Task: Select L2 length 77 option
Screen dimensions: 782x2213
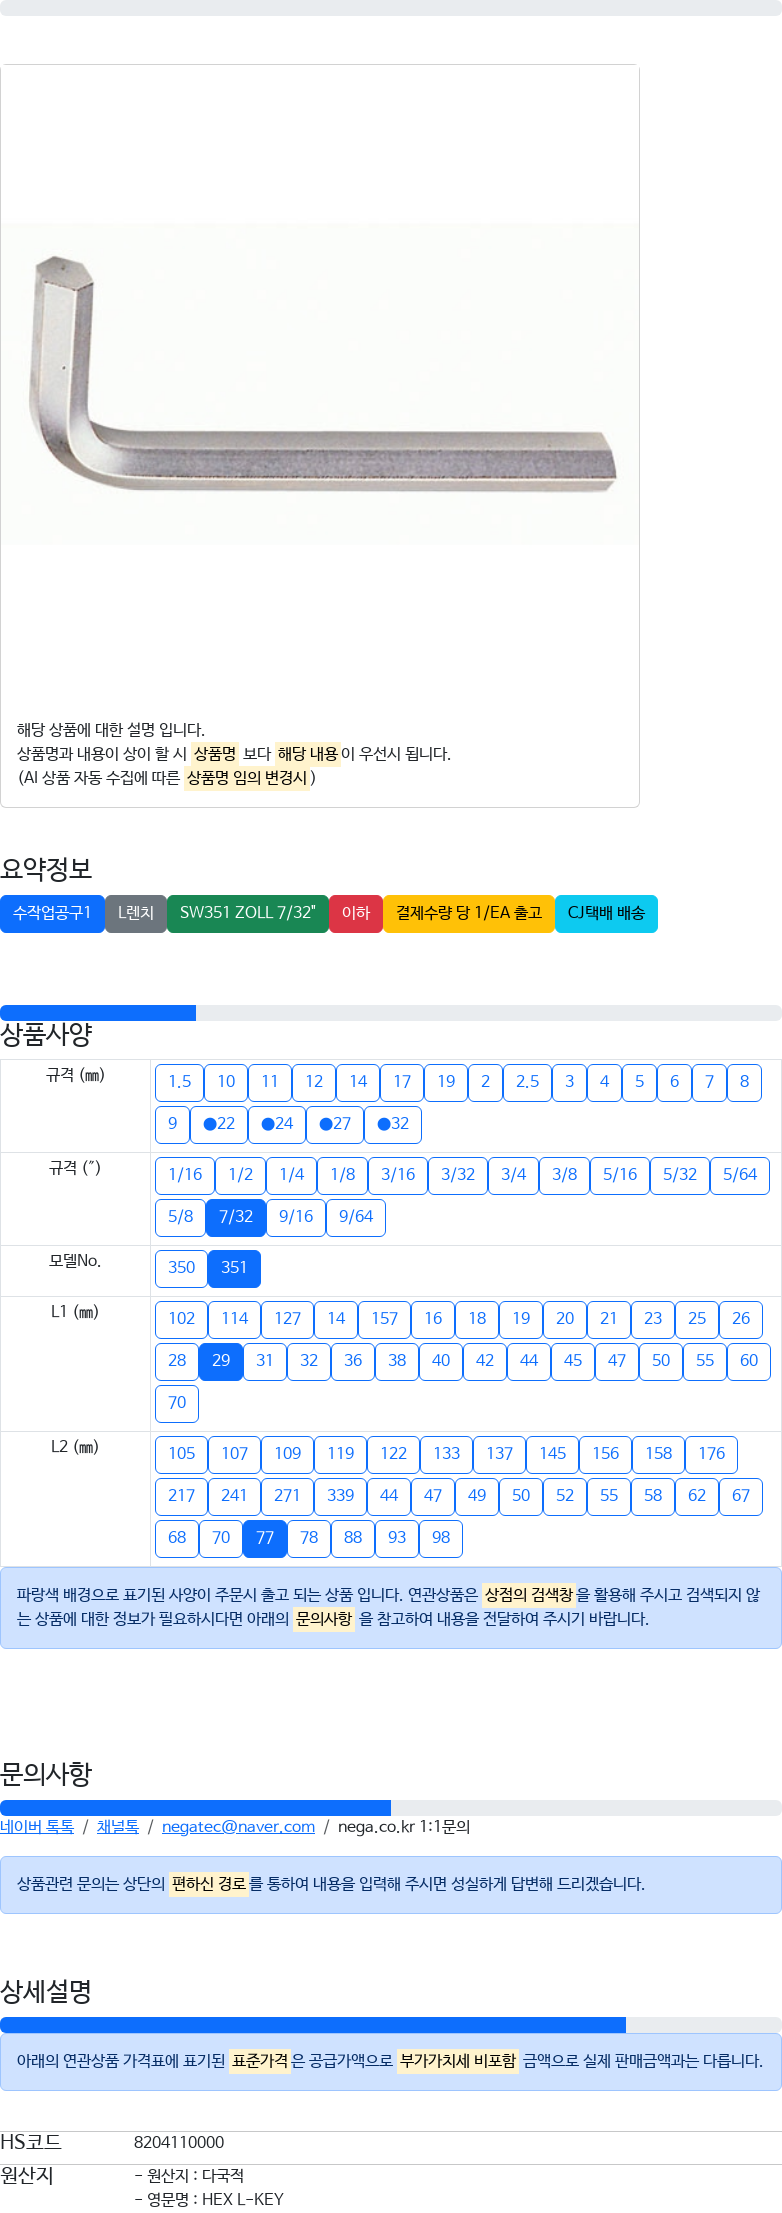Action: pyautogui.click(x=265, y=1538)
